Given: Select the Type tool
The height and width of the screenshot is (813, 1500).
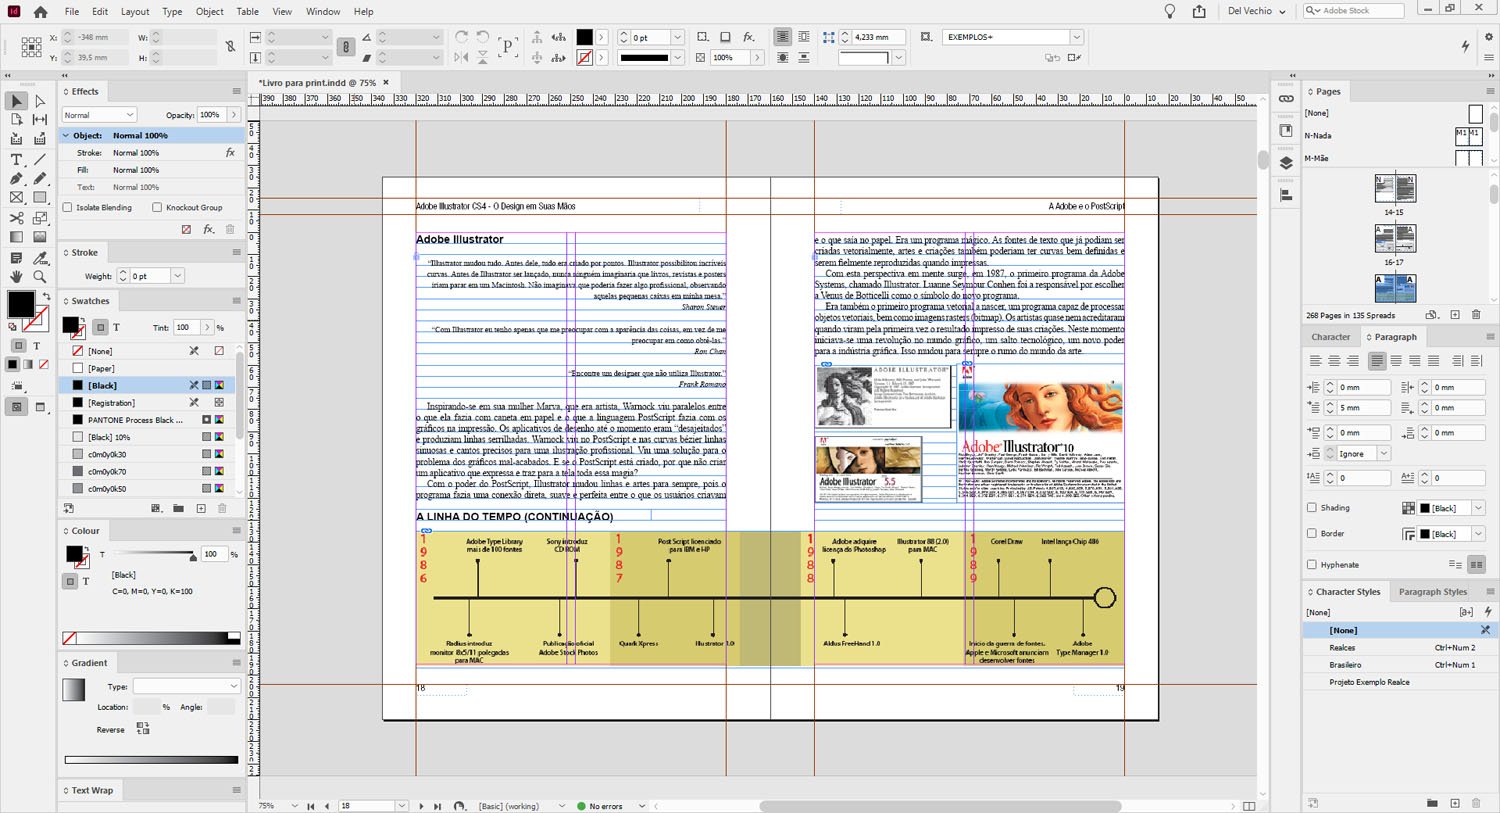Looking at the screenshot, I should point(16,159).
